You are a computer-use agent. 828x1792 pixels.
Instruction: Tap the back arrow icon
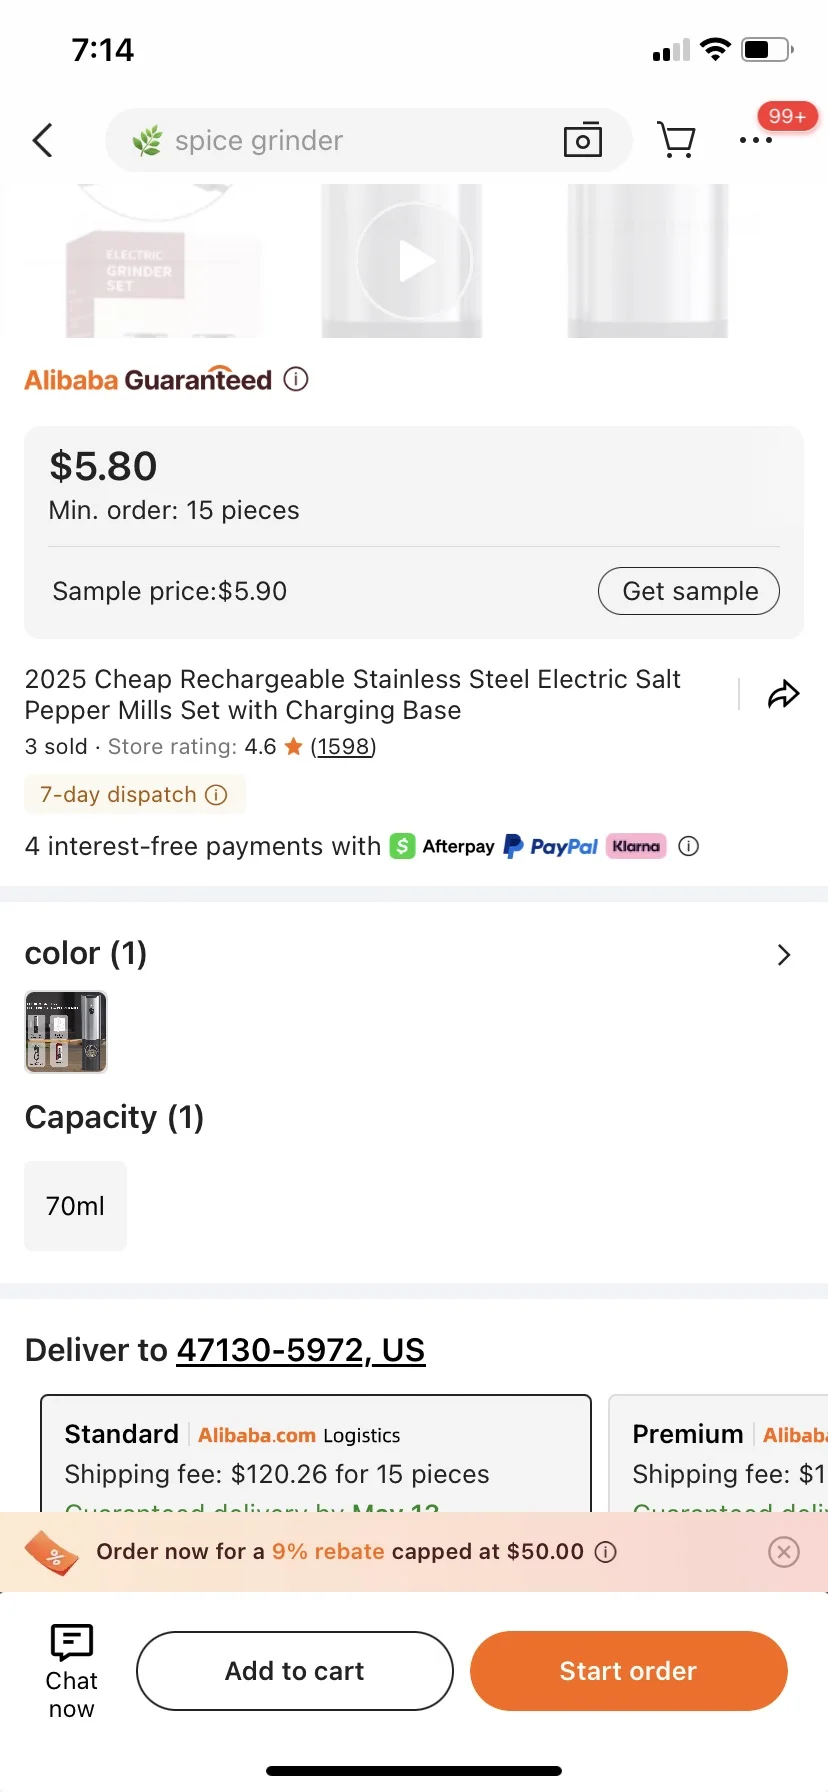click(42, 141)
